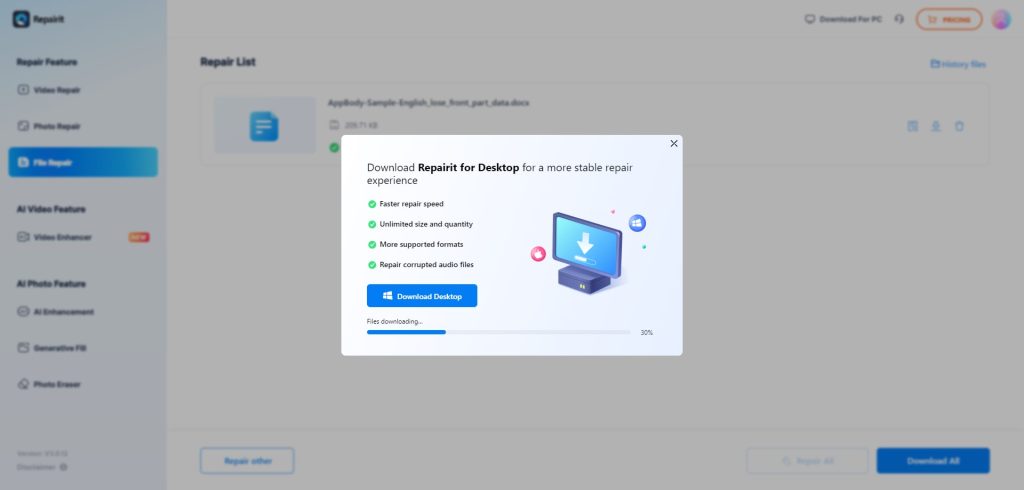Click 'Unlimited size and quantity' text
The image size is (1024, 490).
point(426,224)
